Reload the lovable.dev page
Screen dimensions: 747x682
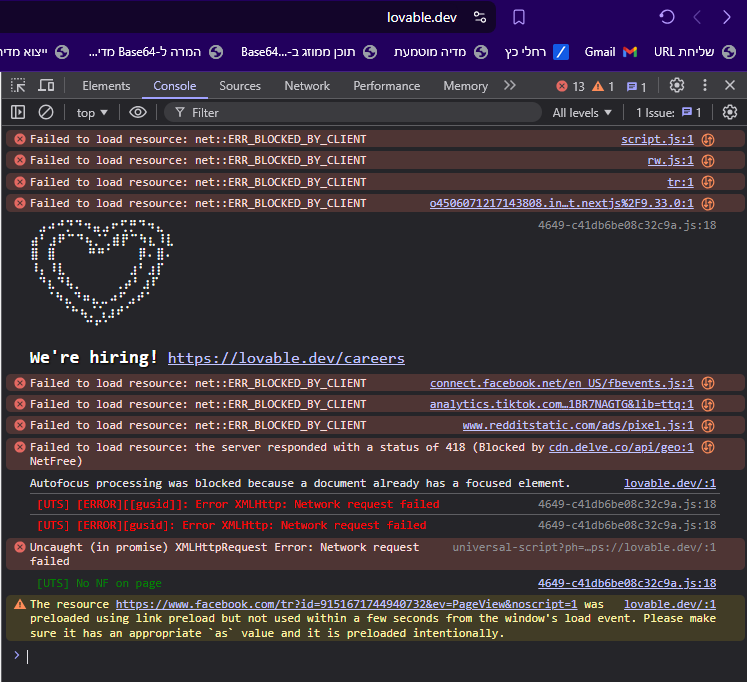click(x=667, y=17)
